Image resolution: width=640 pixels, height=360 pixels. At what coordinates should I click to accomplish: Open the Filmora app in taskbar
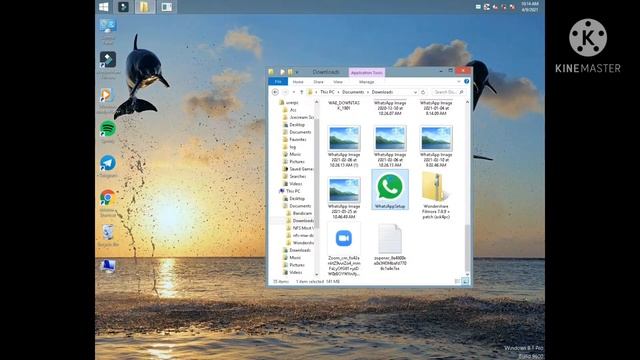point(123,7)
